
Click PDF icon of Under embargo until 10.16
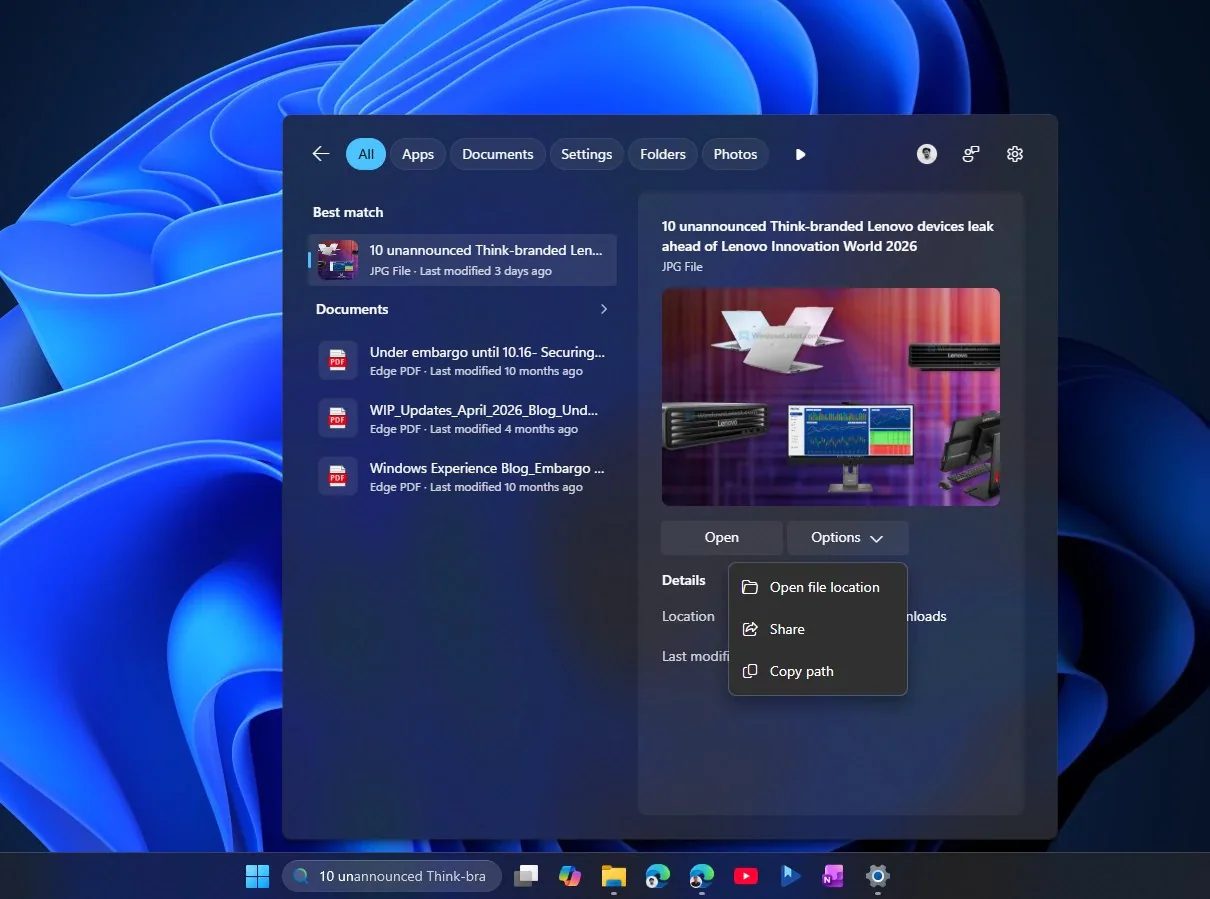[x=338, y=360]
